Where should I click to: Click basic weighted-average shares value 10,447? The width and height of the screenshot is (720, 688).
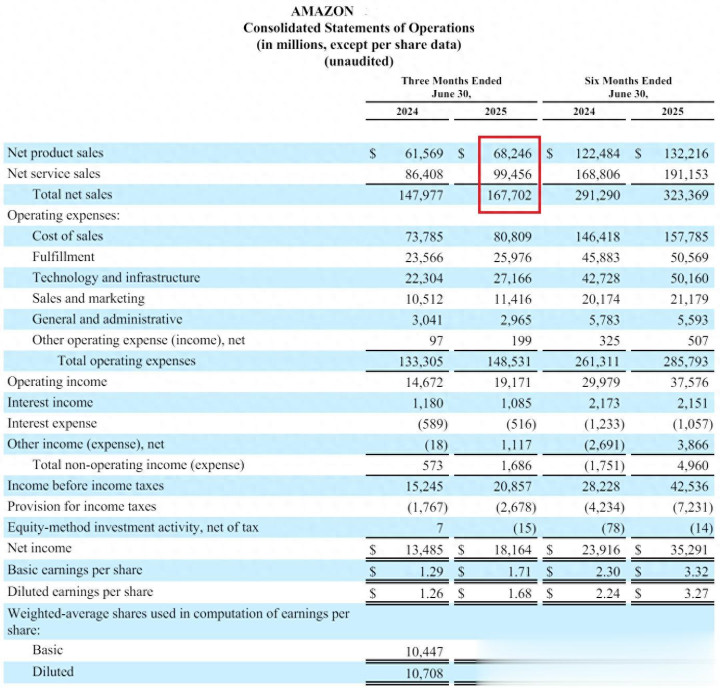tap(424, 652)
